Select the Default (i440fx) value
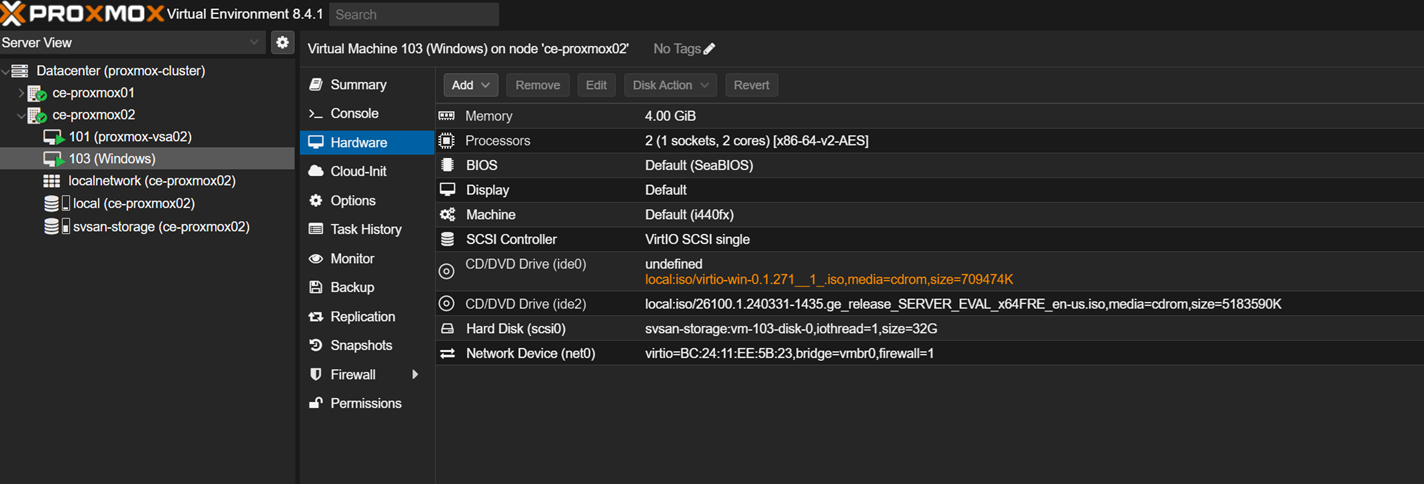 coord(690,215)
